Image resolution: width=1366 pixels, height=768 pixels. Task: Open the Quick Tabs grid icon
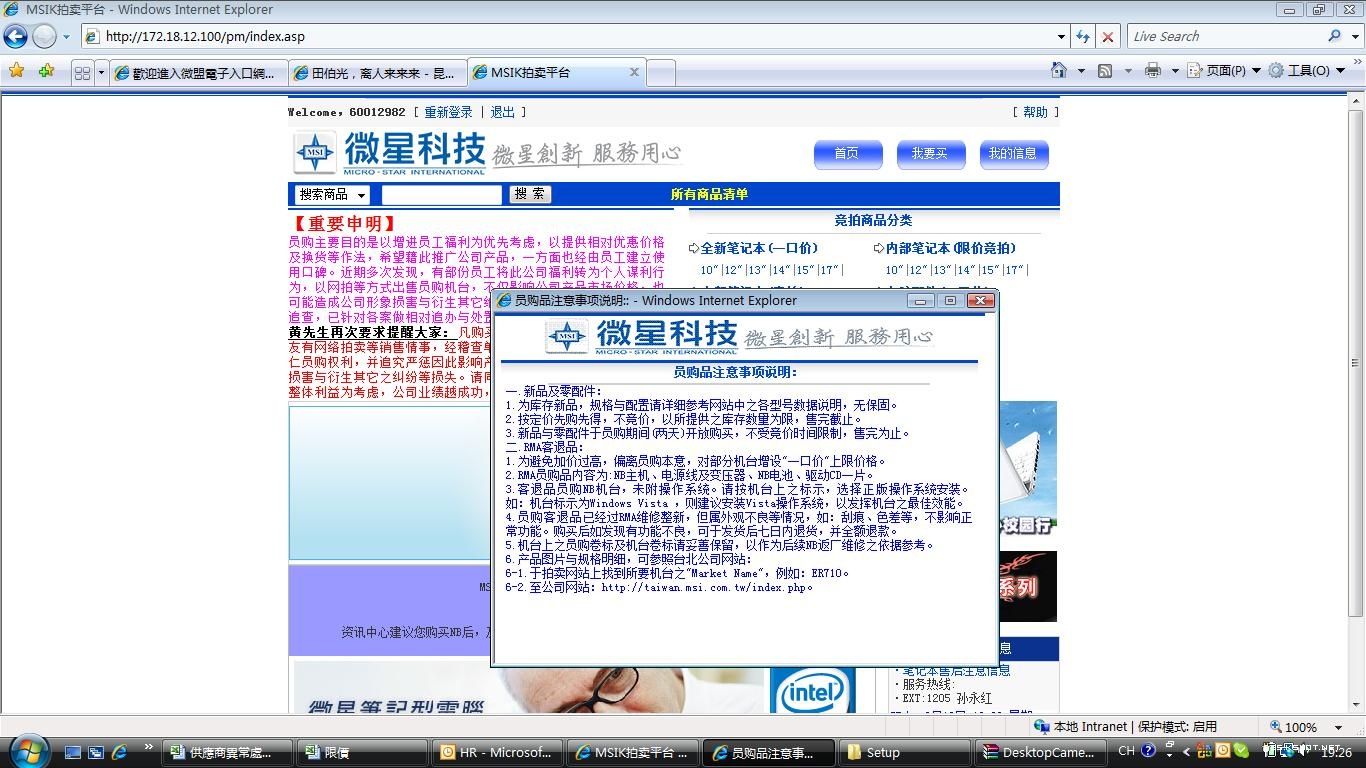click(x=82, y=73)
